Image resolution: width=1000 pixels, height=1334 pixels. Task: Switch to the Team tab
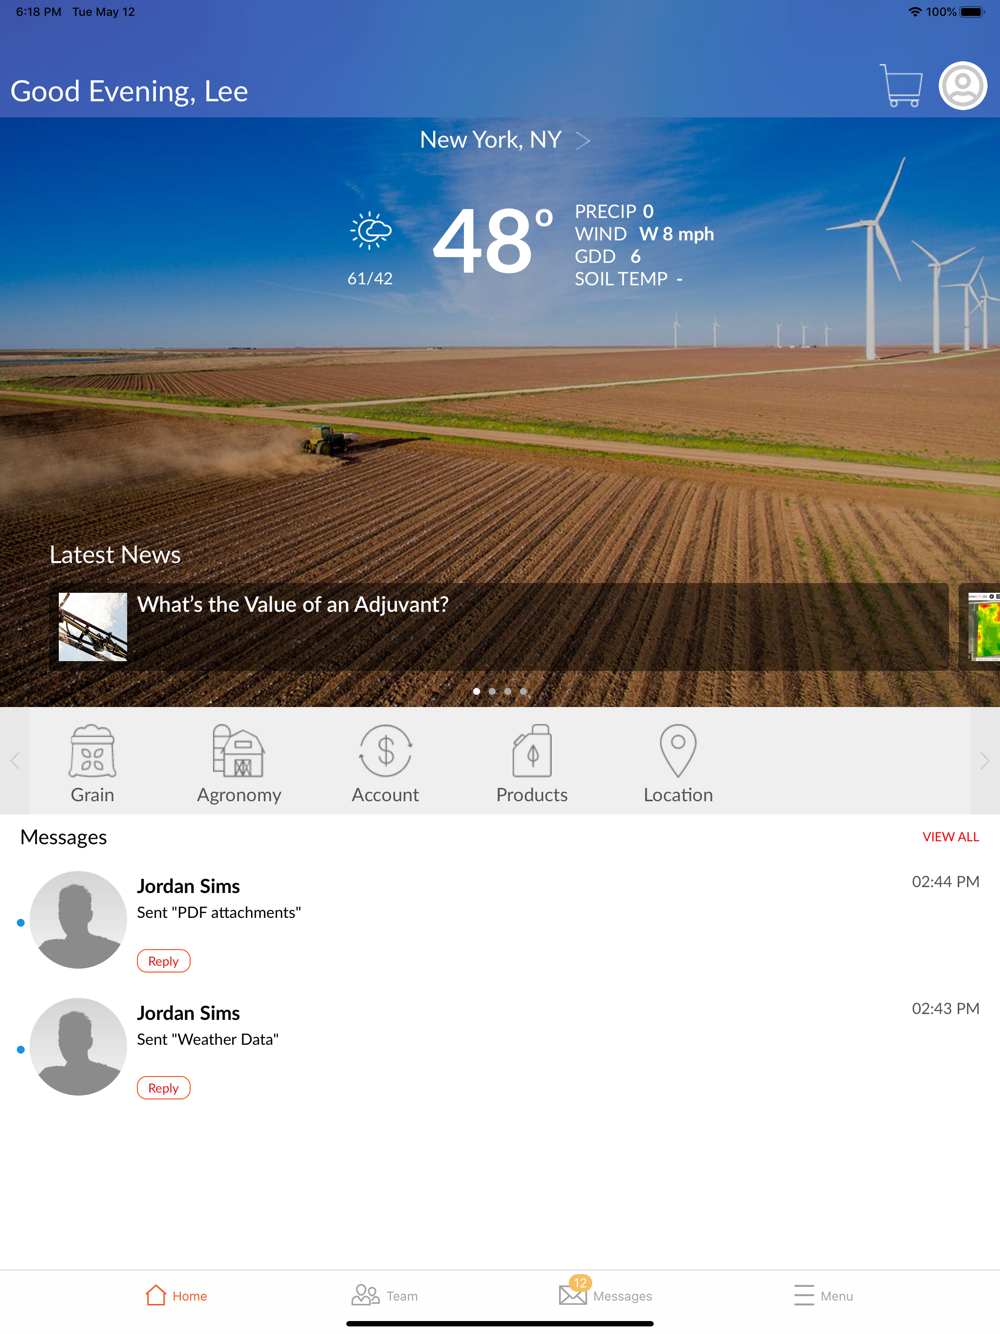click(x=385, y=1295)
